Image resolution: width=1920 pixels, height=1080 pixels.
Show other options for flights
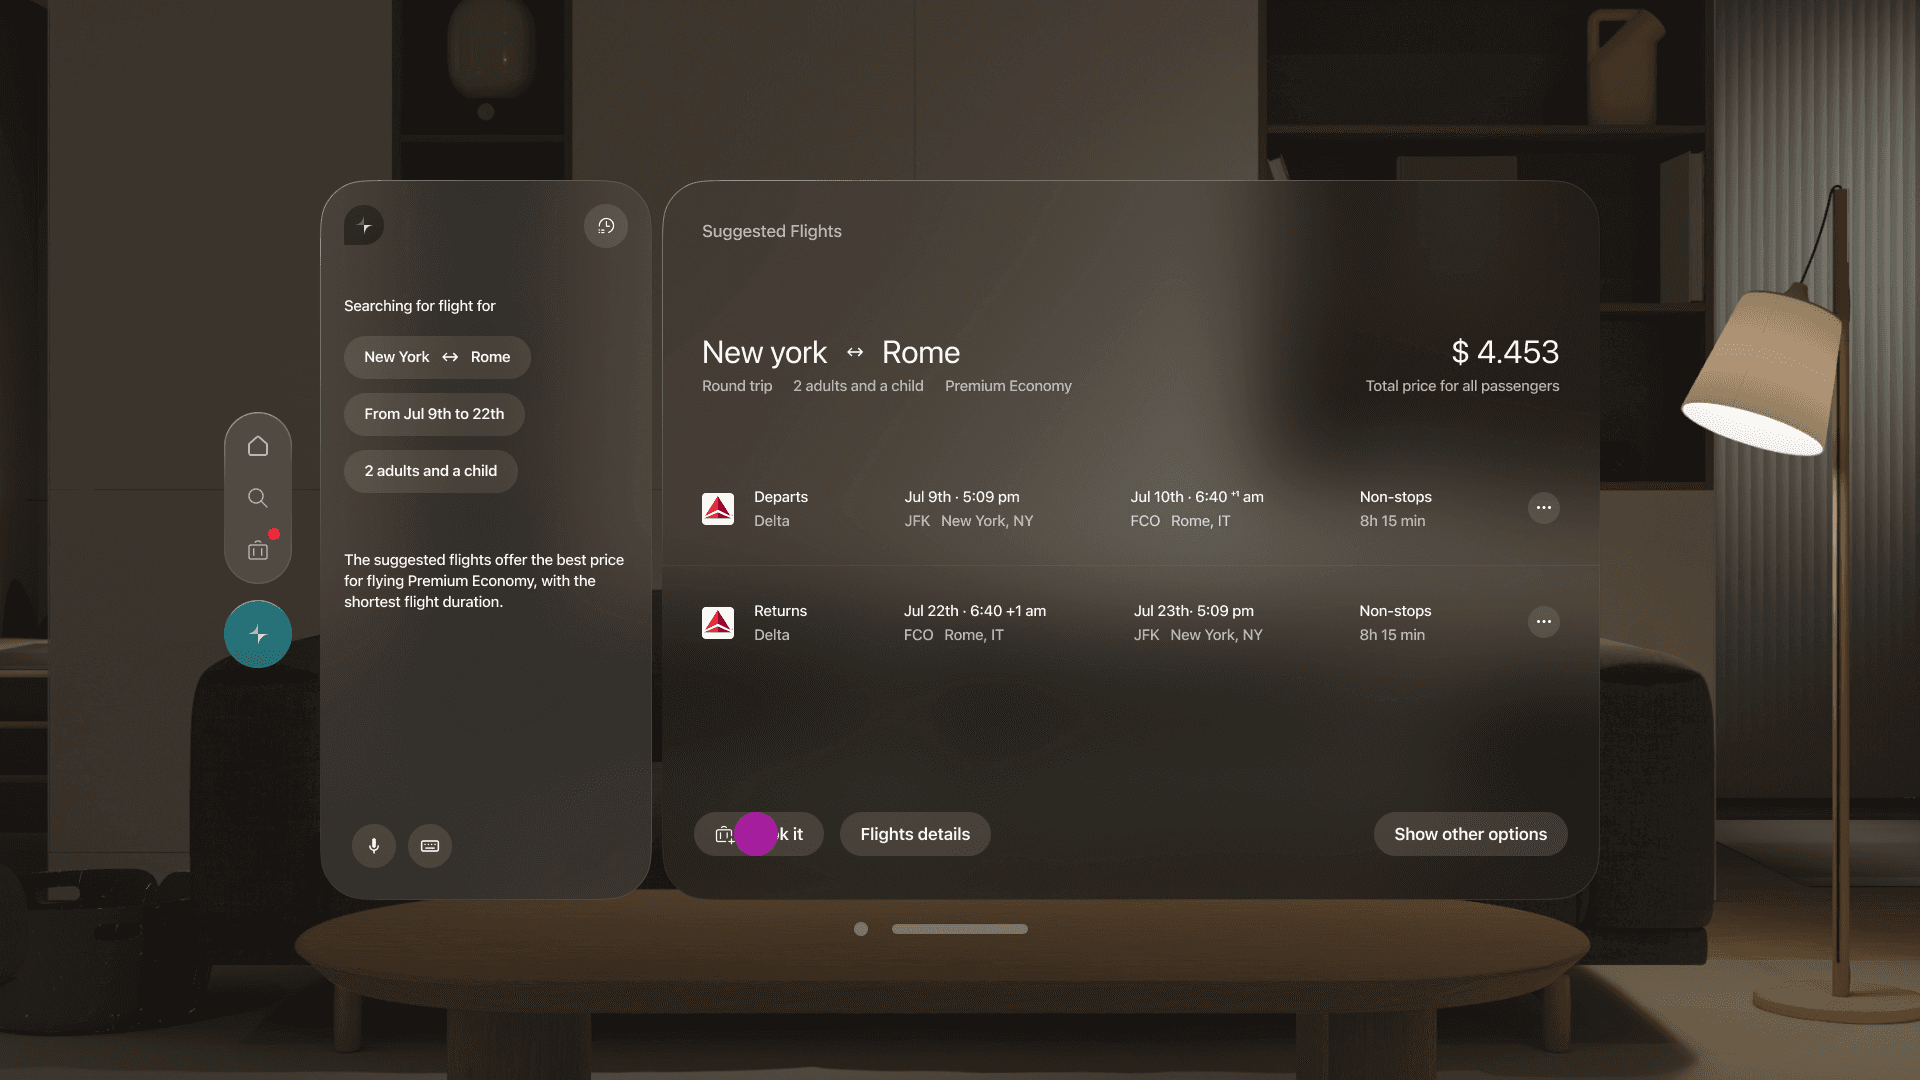coord(1470,834)
